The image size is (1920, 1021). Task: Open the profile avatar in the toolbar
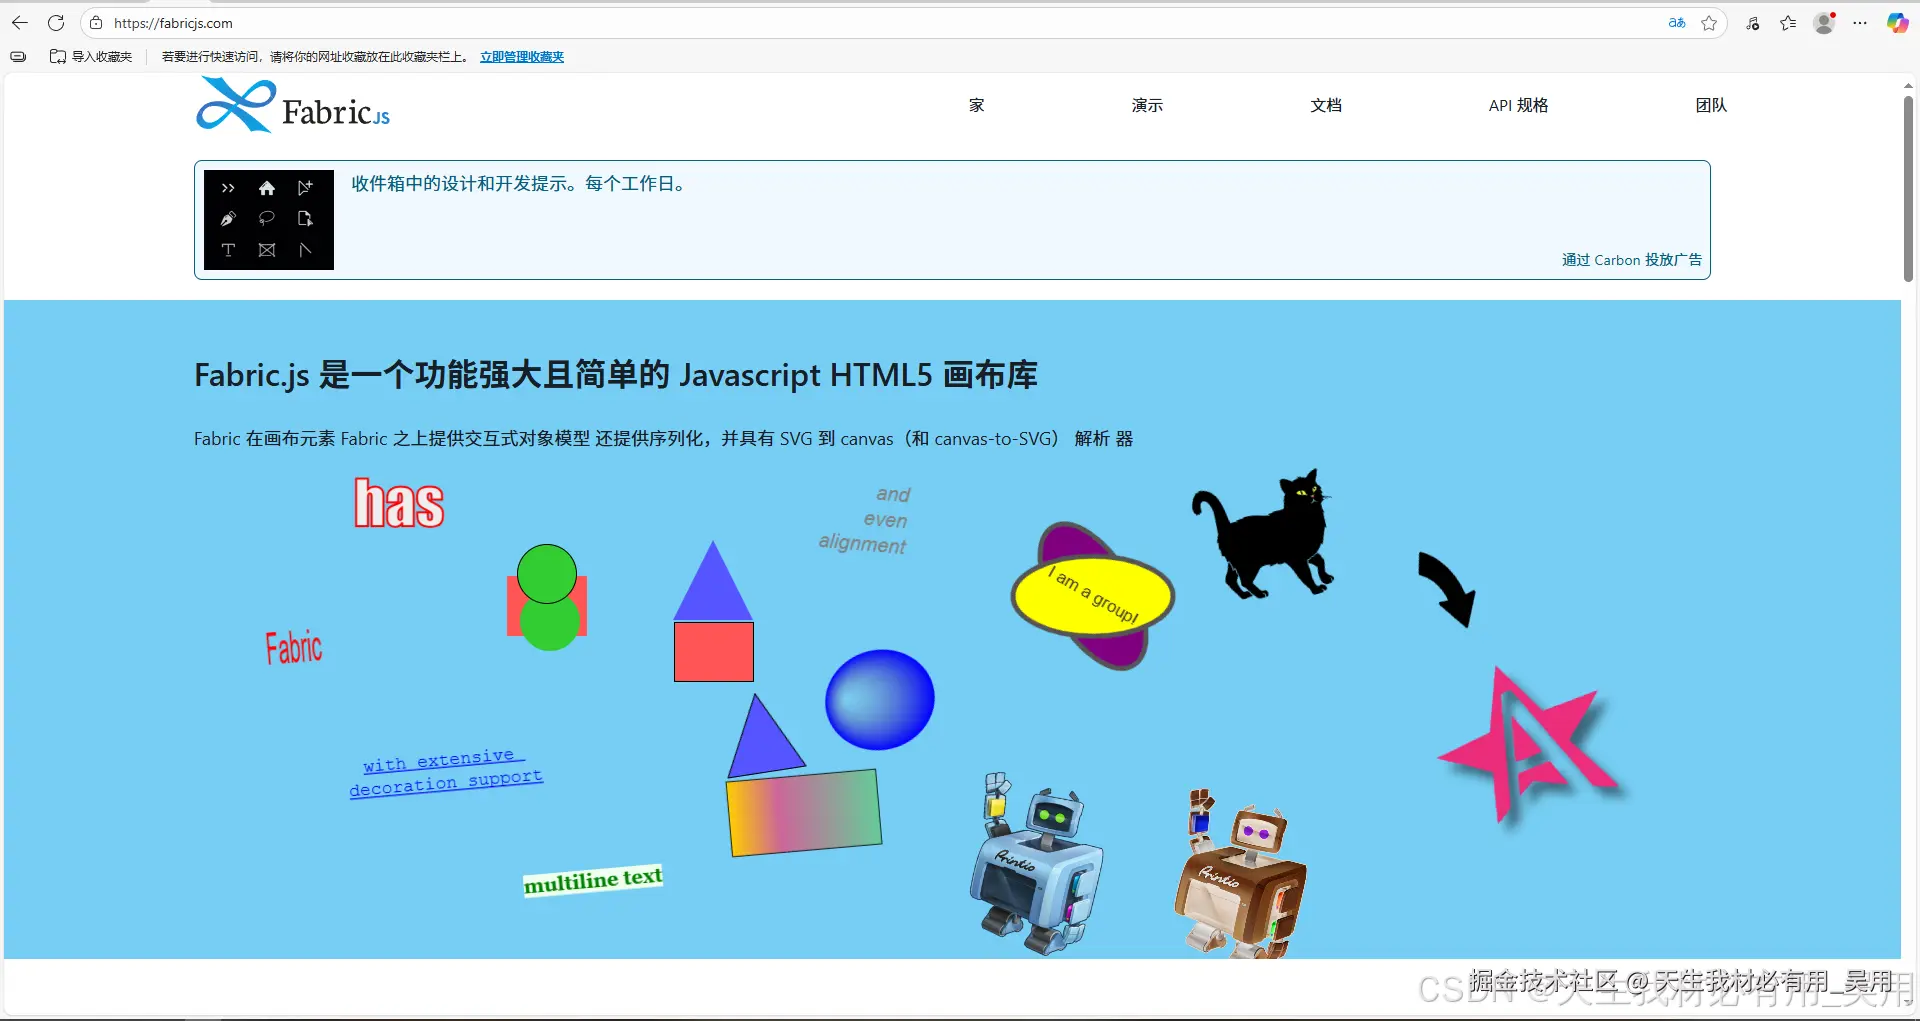(x=1824, y=23)
